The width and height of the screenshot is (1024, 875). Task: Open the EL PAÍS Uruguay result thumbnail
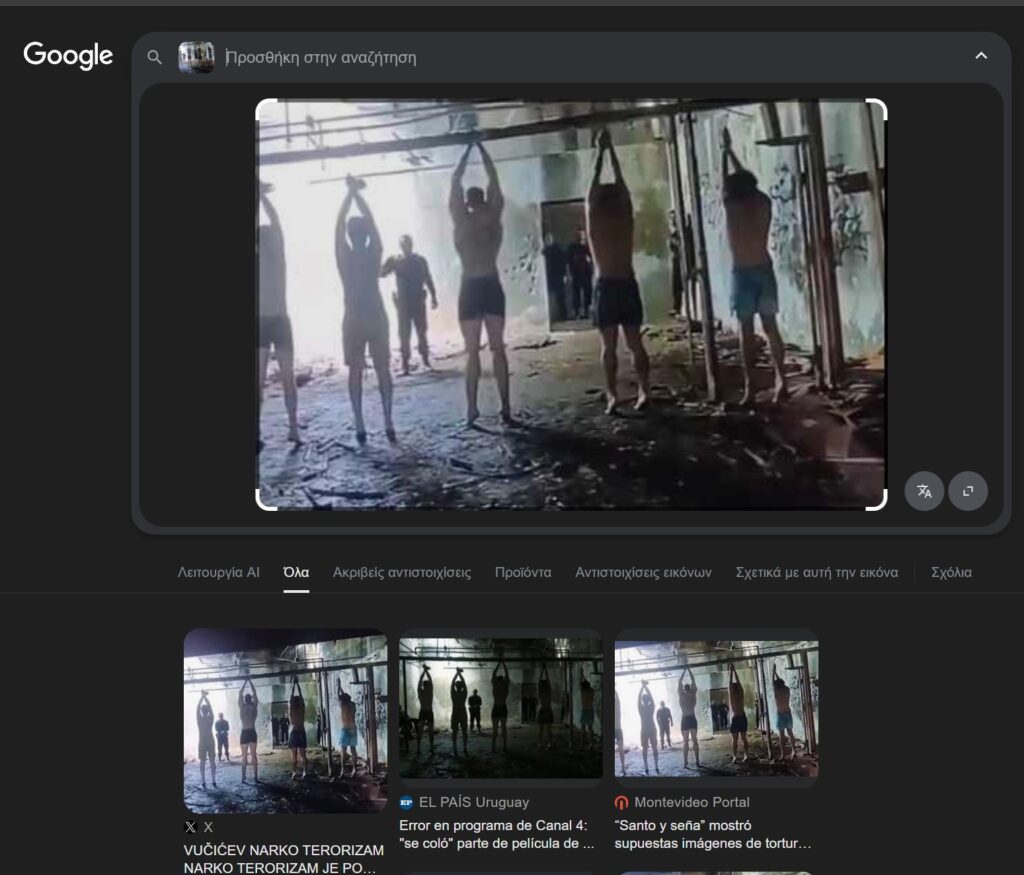point(500,708)
